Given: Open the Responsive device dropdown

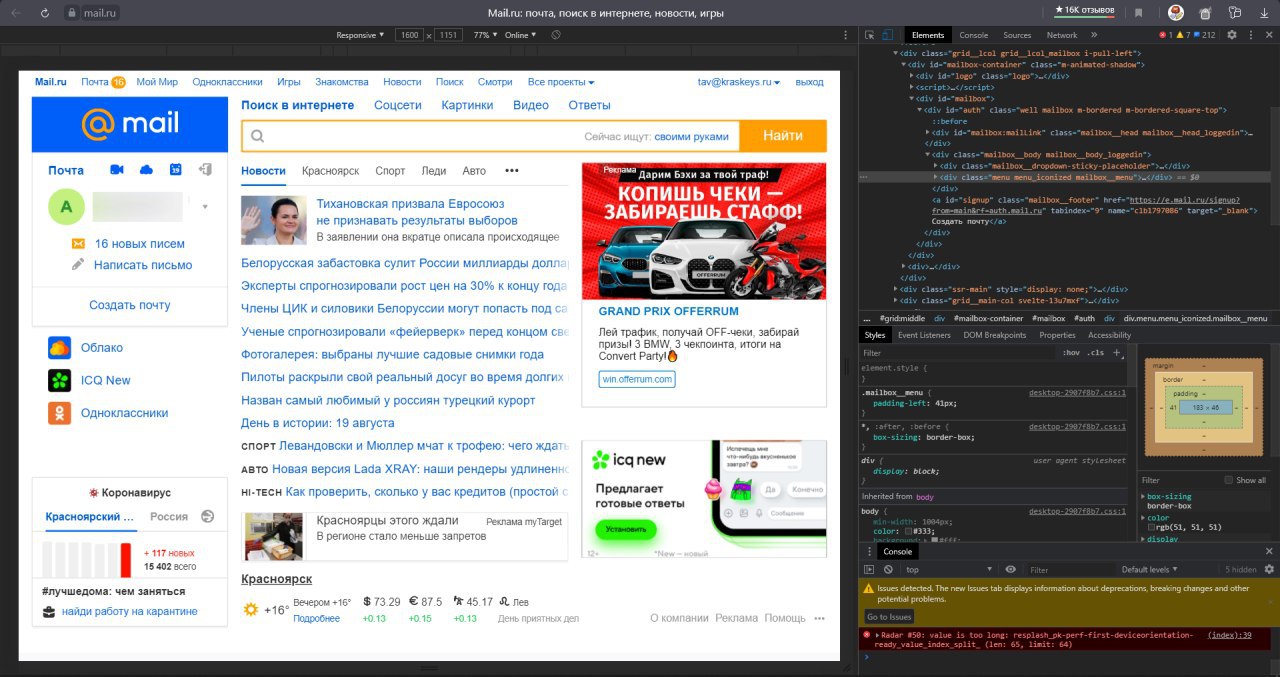Looking at the screenshot, I should tap(360, 35).
